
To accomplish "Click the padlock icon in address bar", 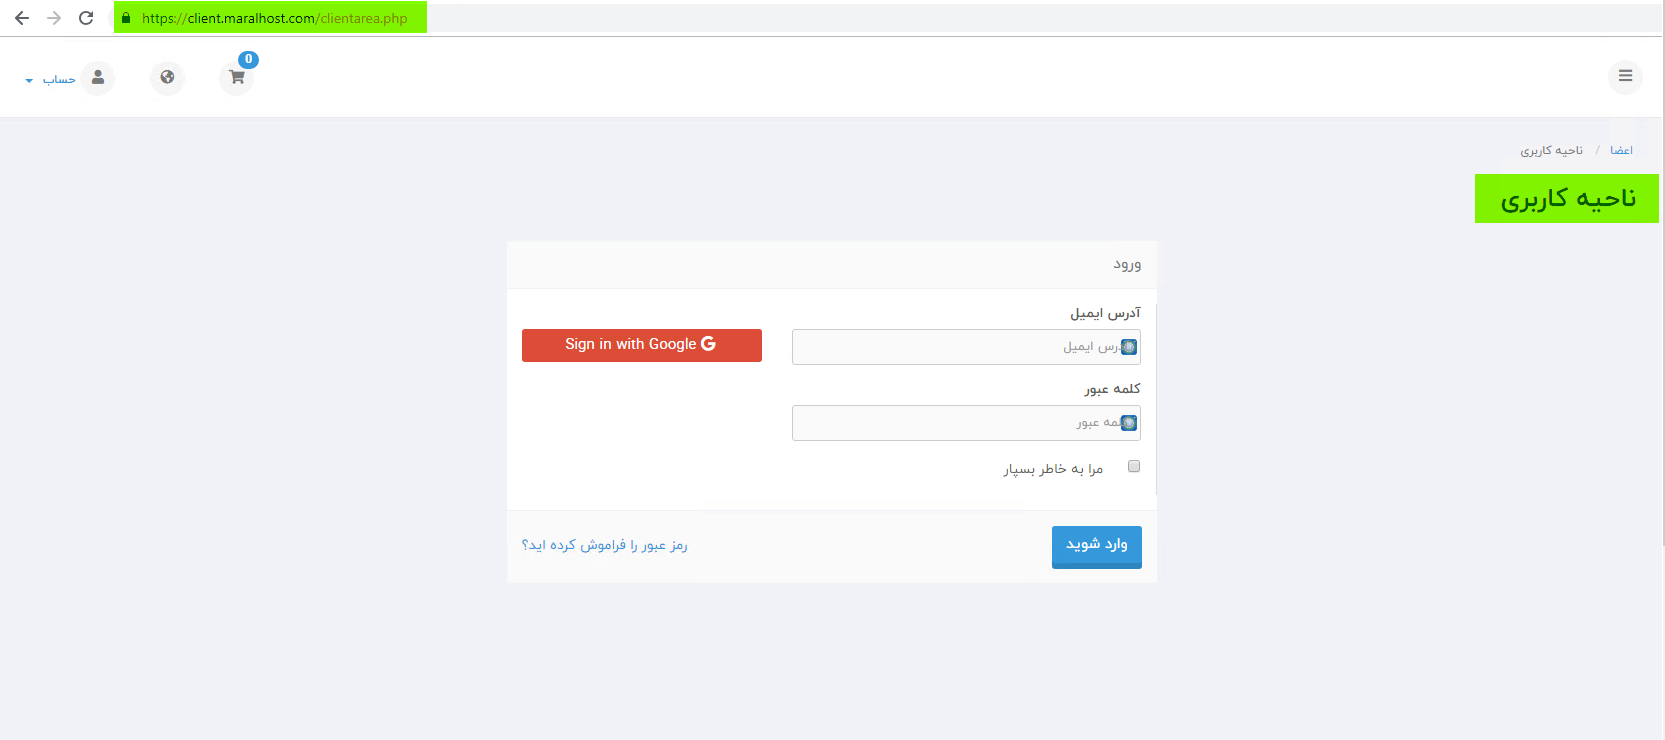I will pyautogui.click(x=126, y=18).
